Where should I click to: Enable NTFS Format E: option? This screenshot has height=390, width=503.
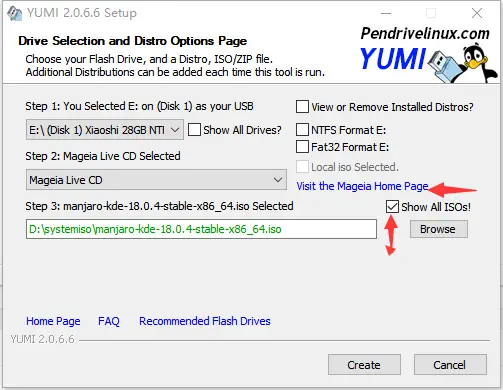[x=302, y=130]
